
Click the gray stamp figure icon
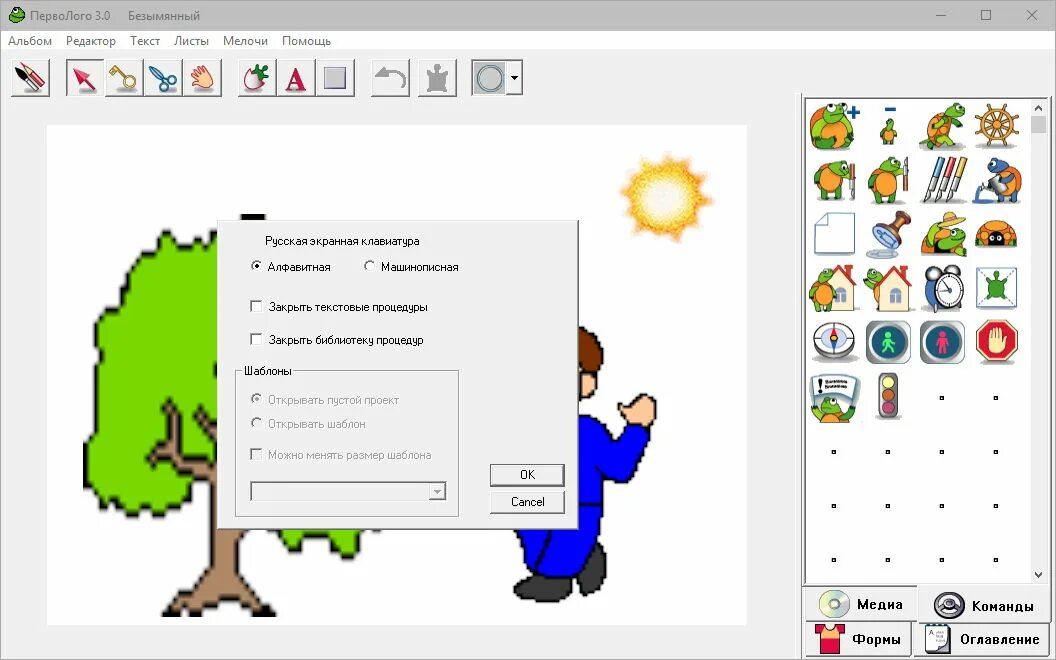(x=437, y=78)
